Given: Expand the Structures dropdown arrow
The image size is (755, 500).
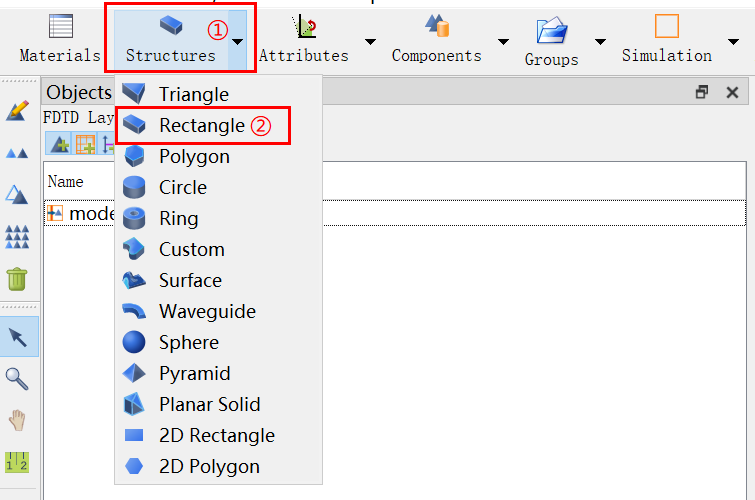Looking at the screenshot, I should click(238, 42).
